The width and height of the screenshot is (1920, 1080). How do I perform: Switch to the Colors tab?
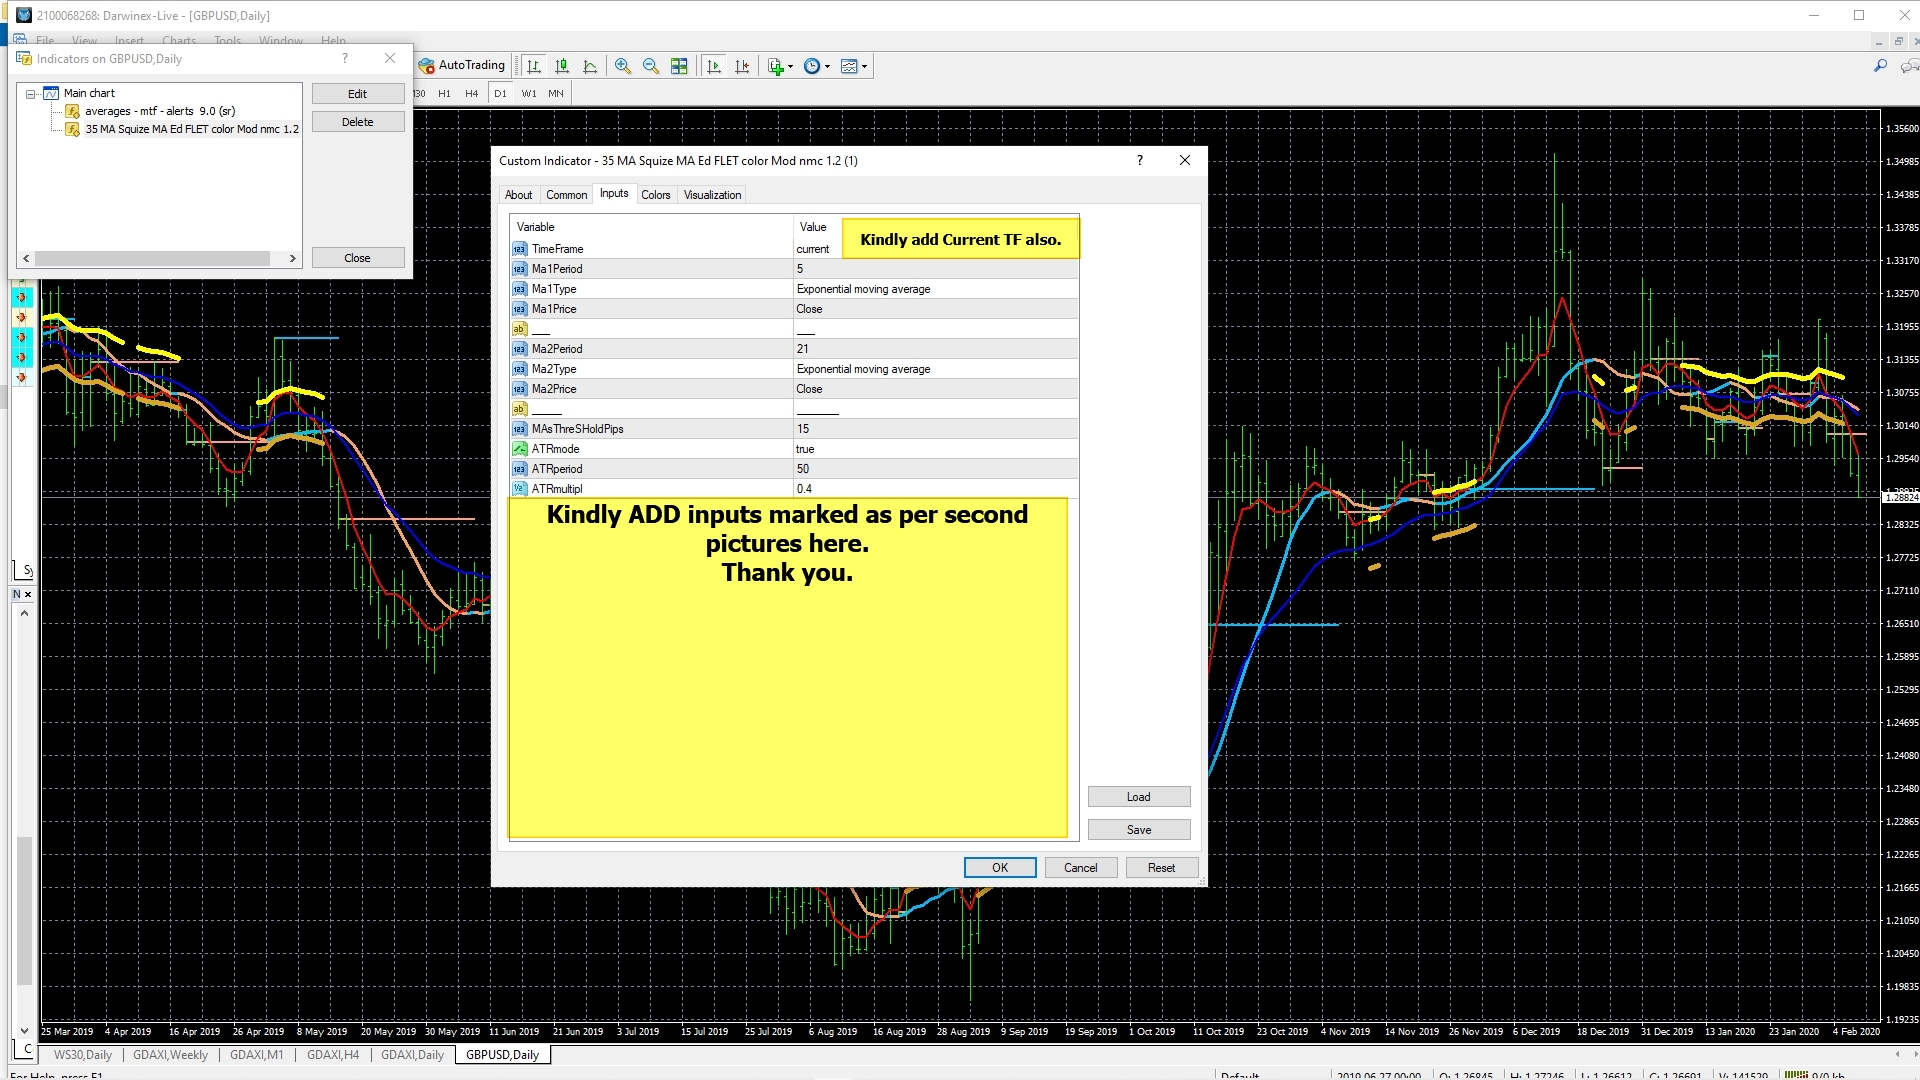[655, 195]
